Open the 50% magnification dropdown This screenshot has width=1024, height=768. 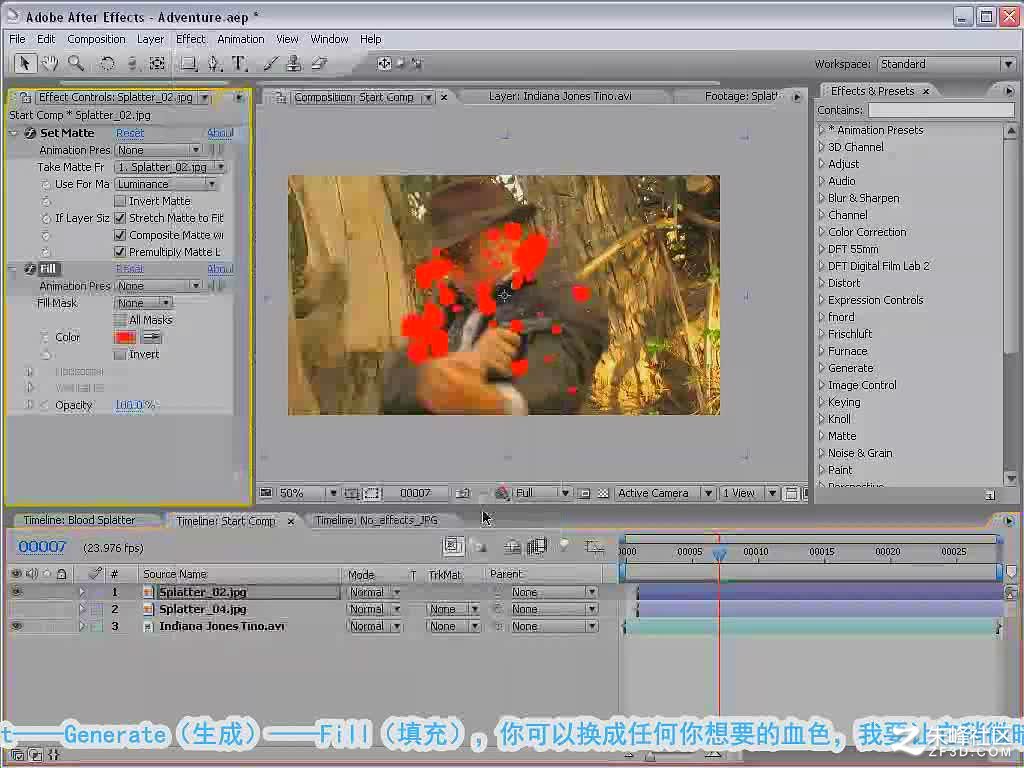(x=308, y=493)
